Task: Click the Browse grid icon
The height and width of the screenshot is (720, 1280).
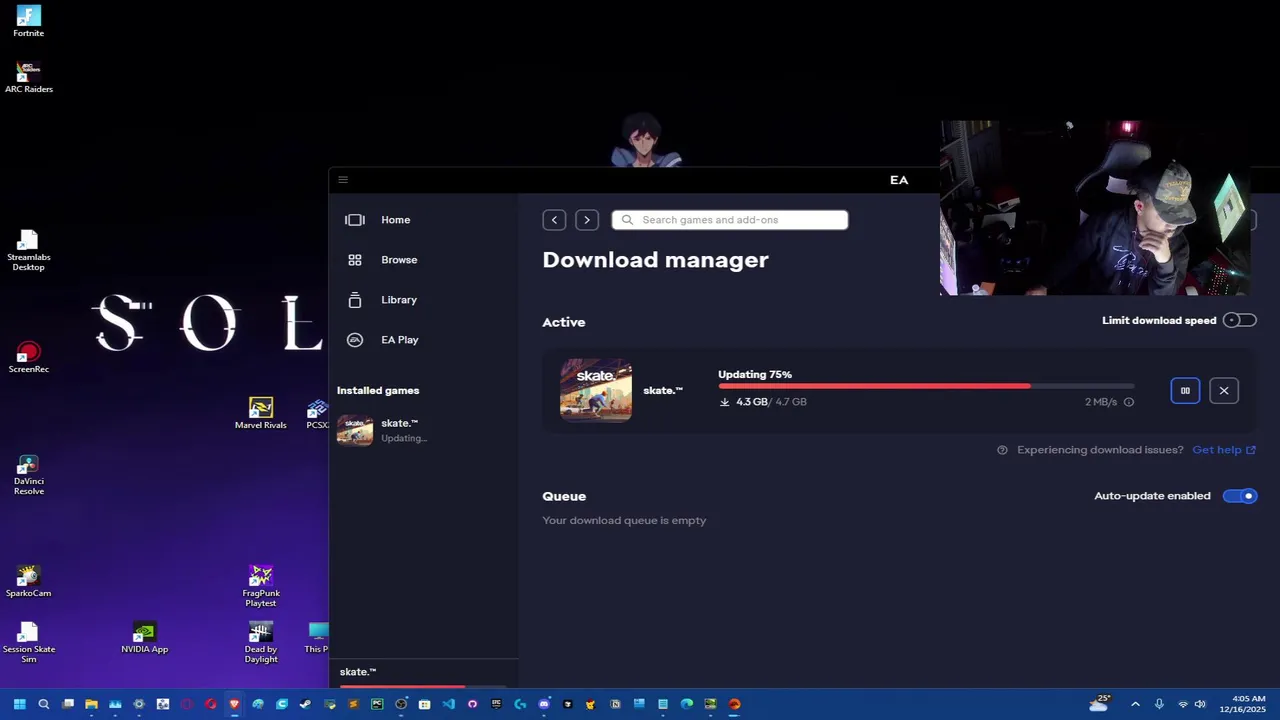Action: coord(355,260)
